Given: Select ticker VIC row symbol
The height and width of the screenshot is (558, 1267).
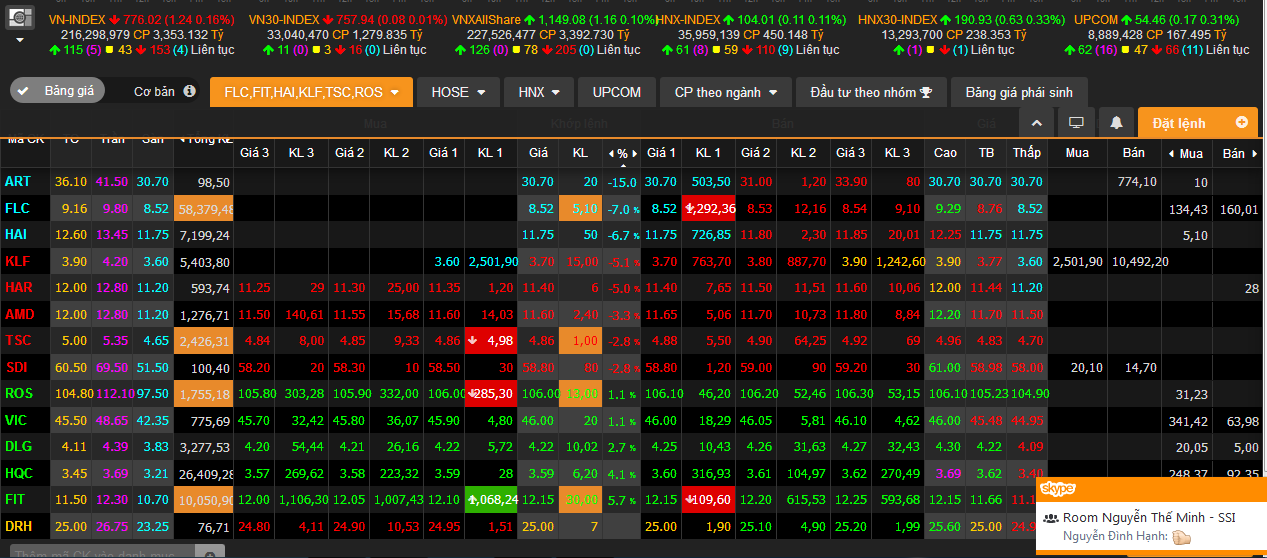Looking at the screenshot, I should pyautogui.click(x=15, y=420).
